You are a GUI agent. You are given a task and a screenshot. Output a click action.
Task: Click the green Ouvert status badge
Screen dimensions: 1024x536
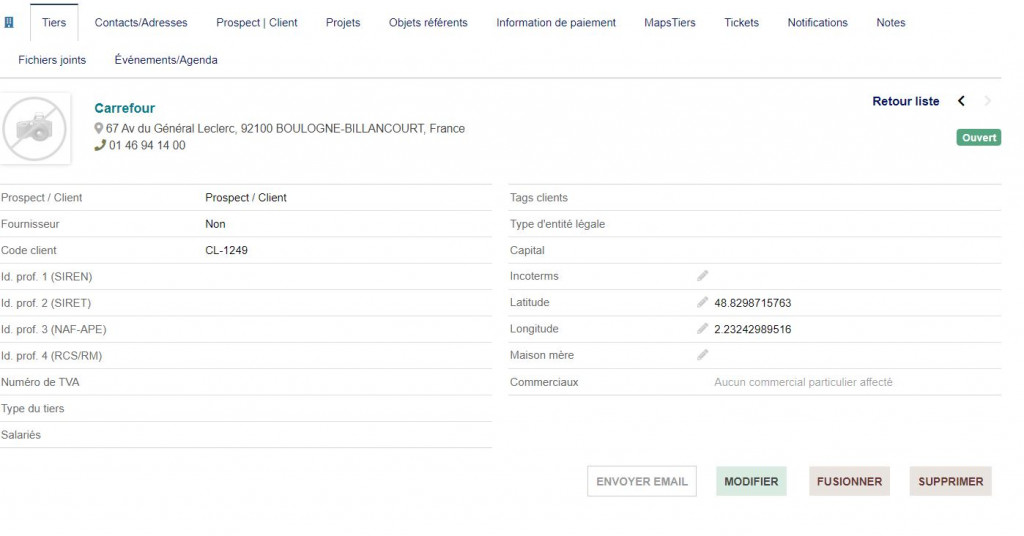[979, 137]
